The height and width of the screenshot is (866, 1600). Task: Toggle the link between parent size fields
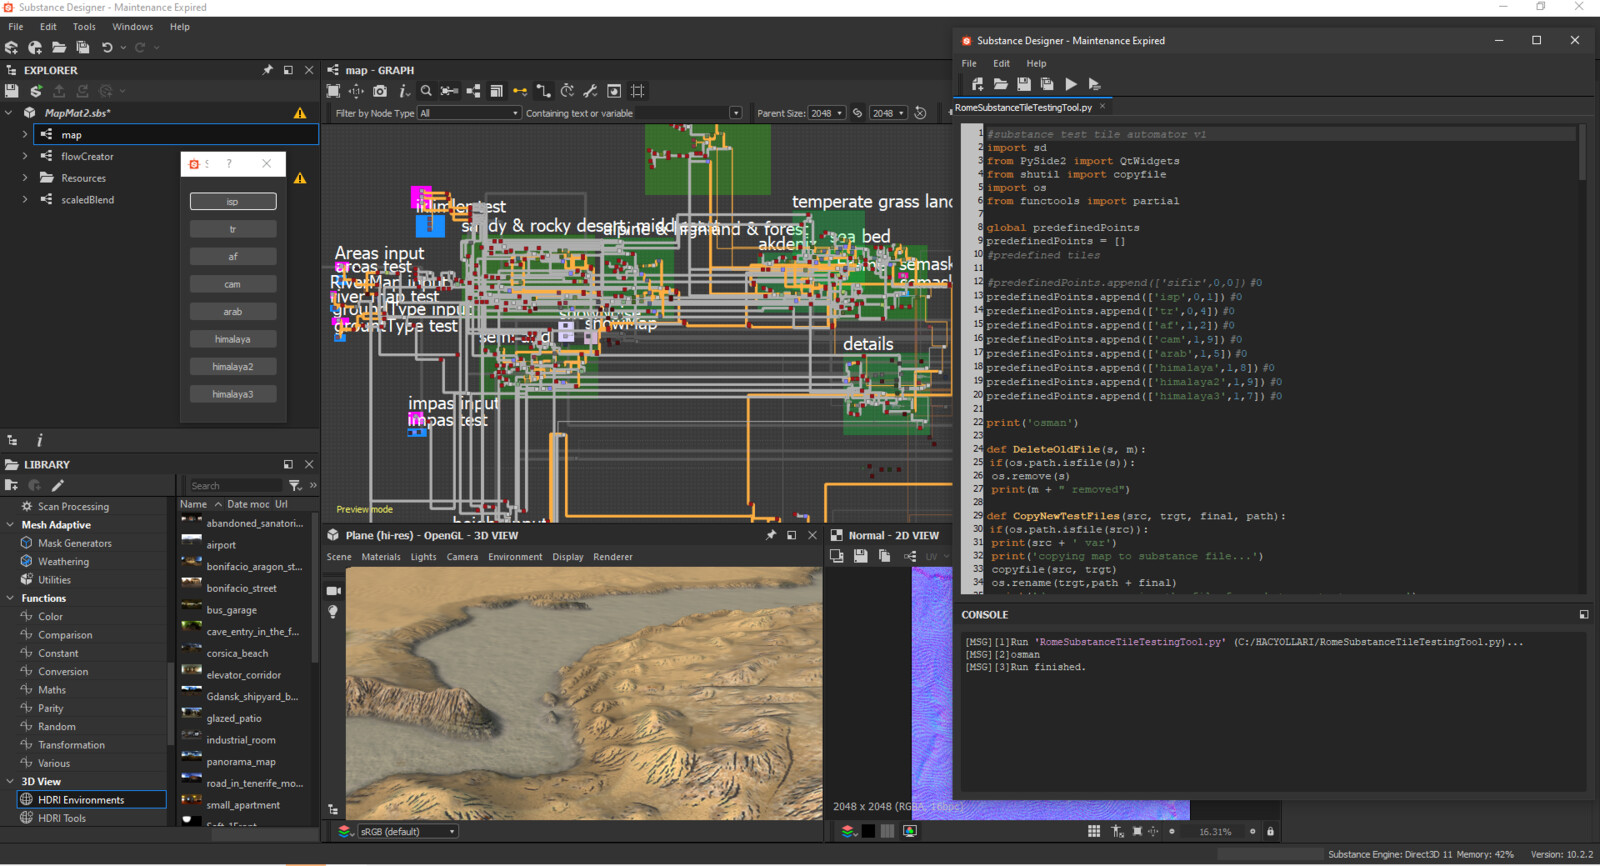[857, 113]
